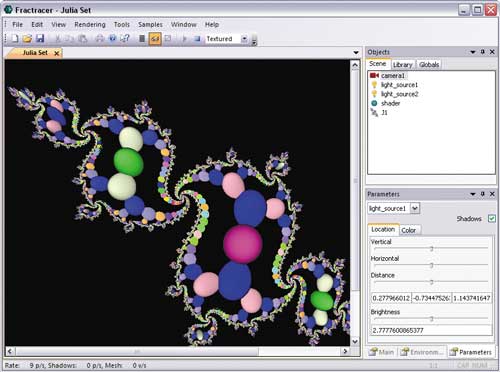Open the light_source1 object selector dropdown
This screenshot has height=372, width=500.
tap(415, 208)
